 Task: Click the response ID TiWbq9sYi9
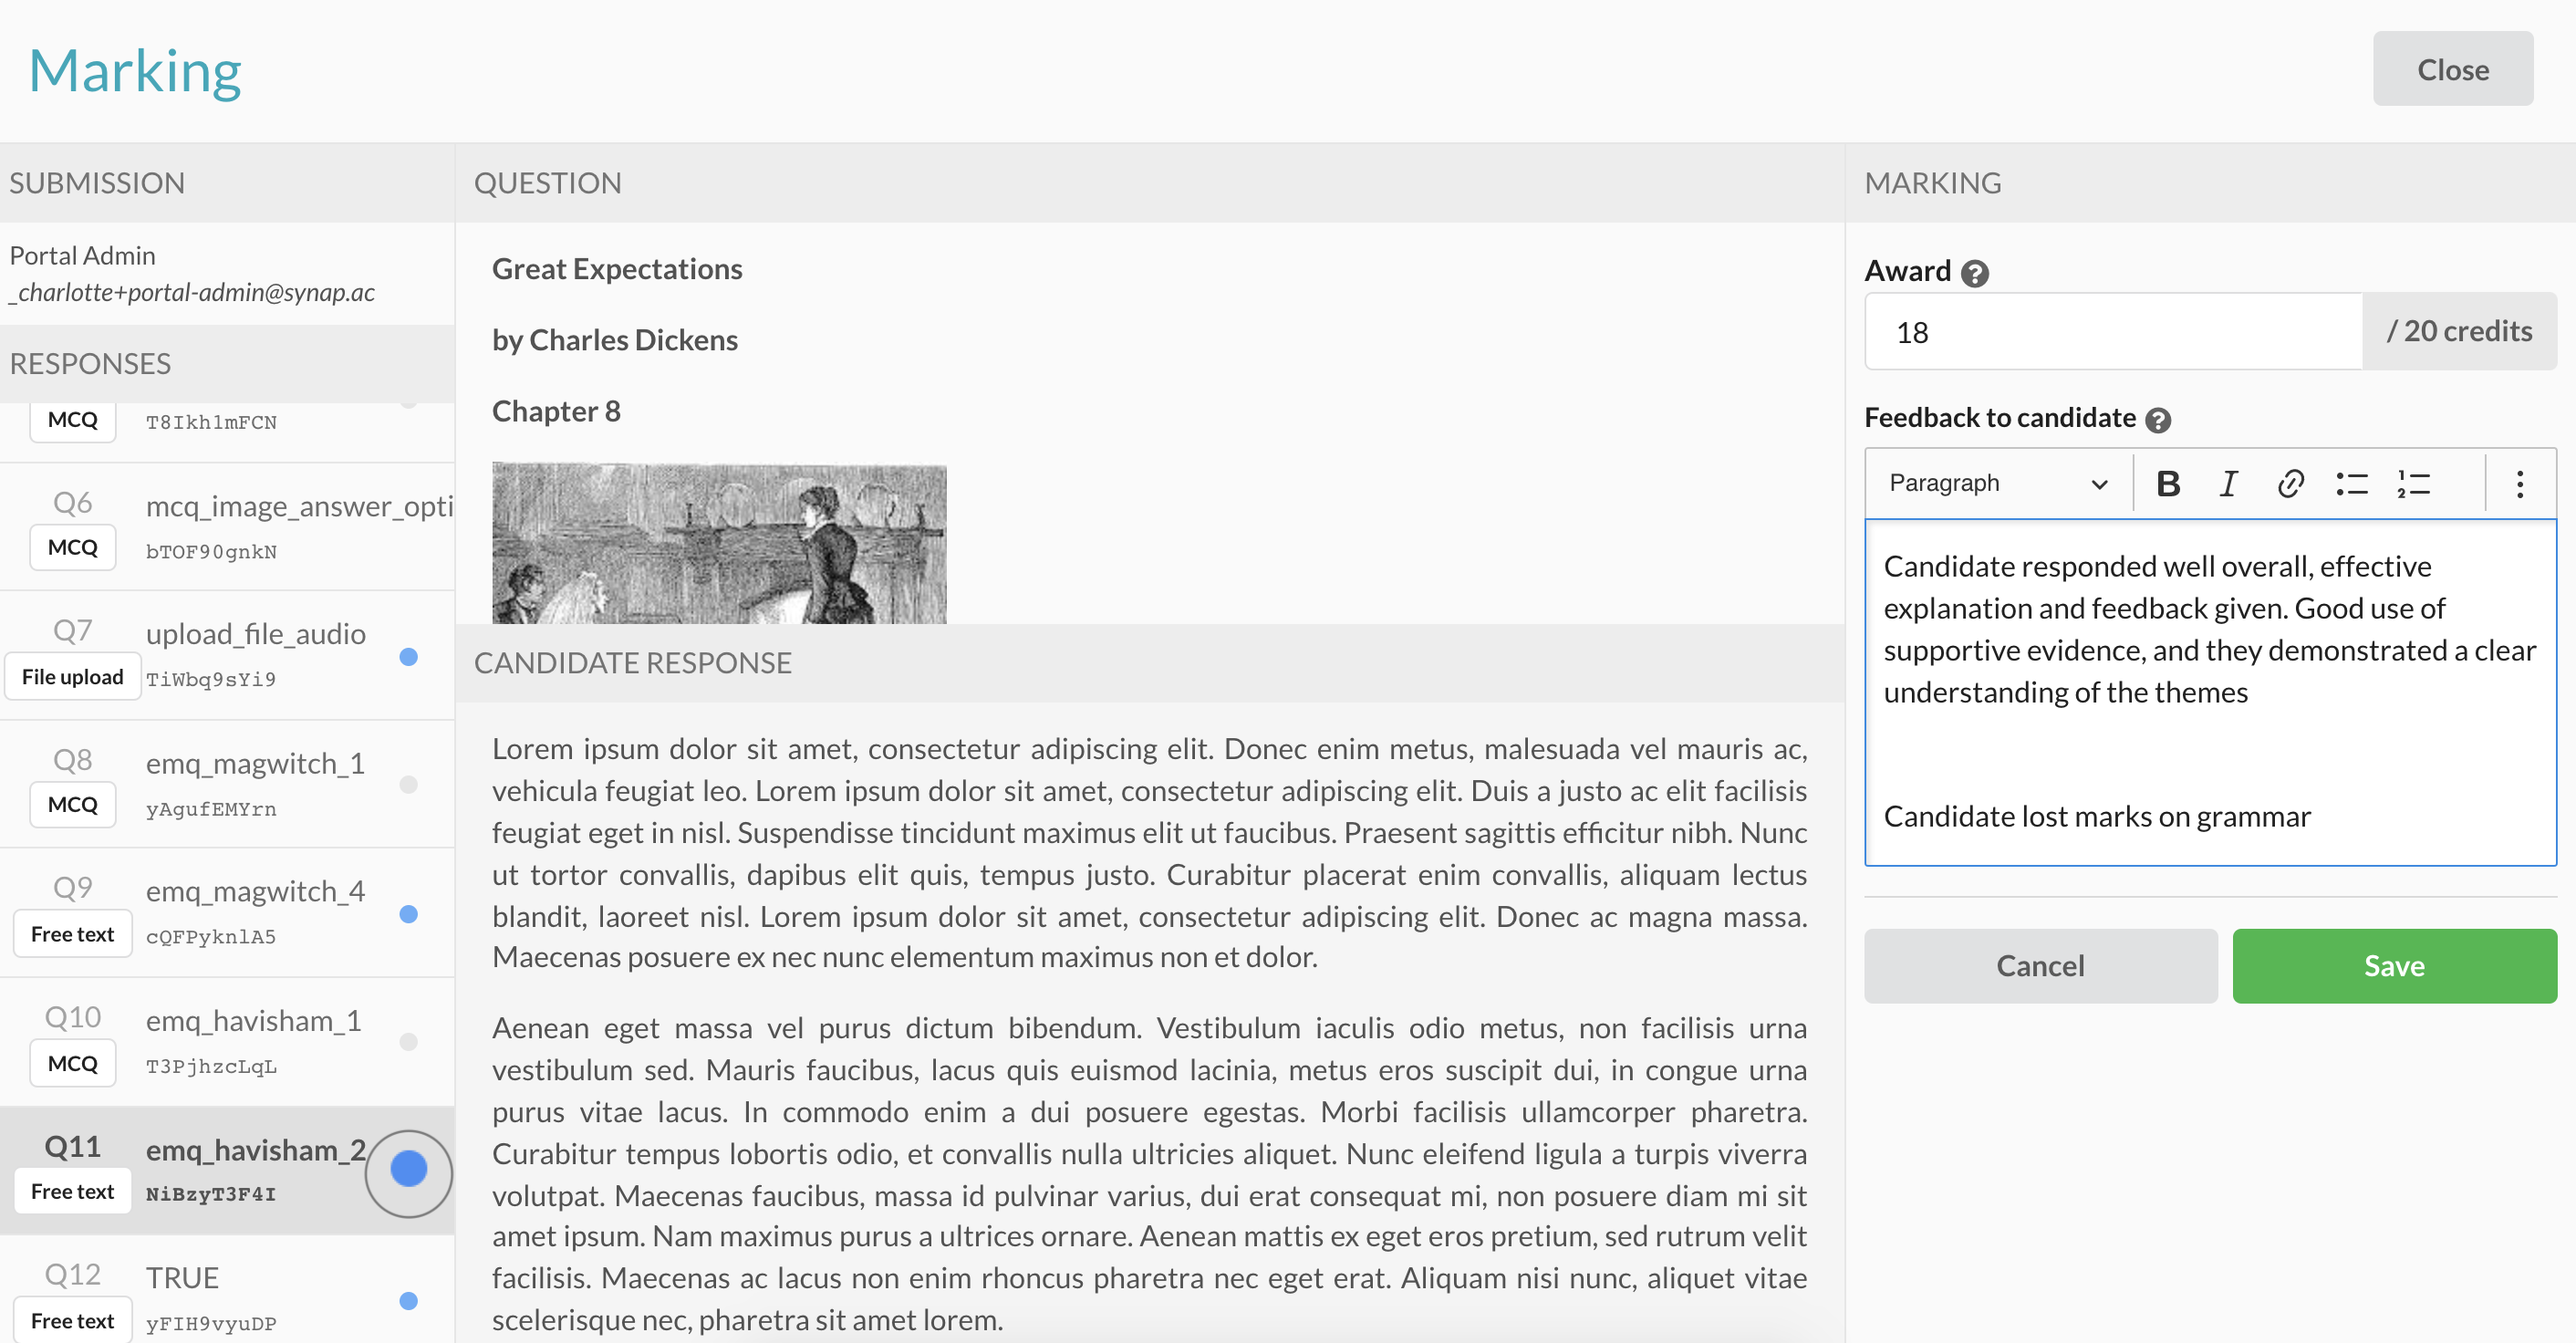click(211, 680)
